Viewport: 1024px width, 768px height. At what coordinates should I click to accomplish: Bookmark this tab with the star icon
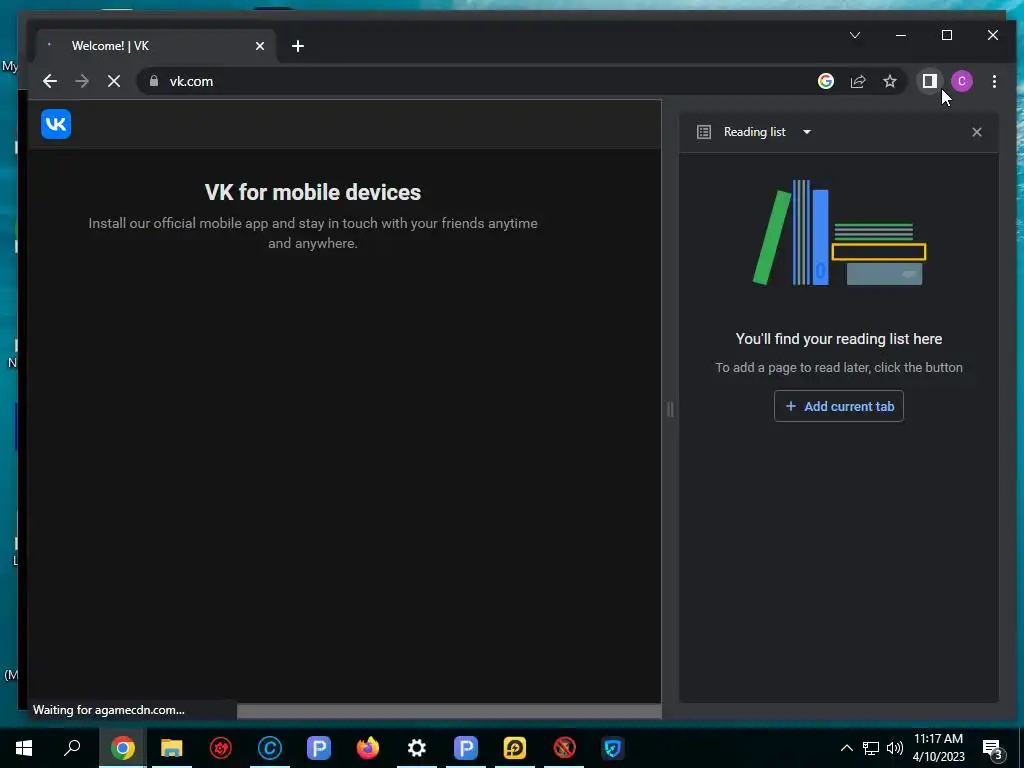pos(889,81)
